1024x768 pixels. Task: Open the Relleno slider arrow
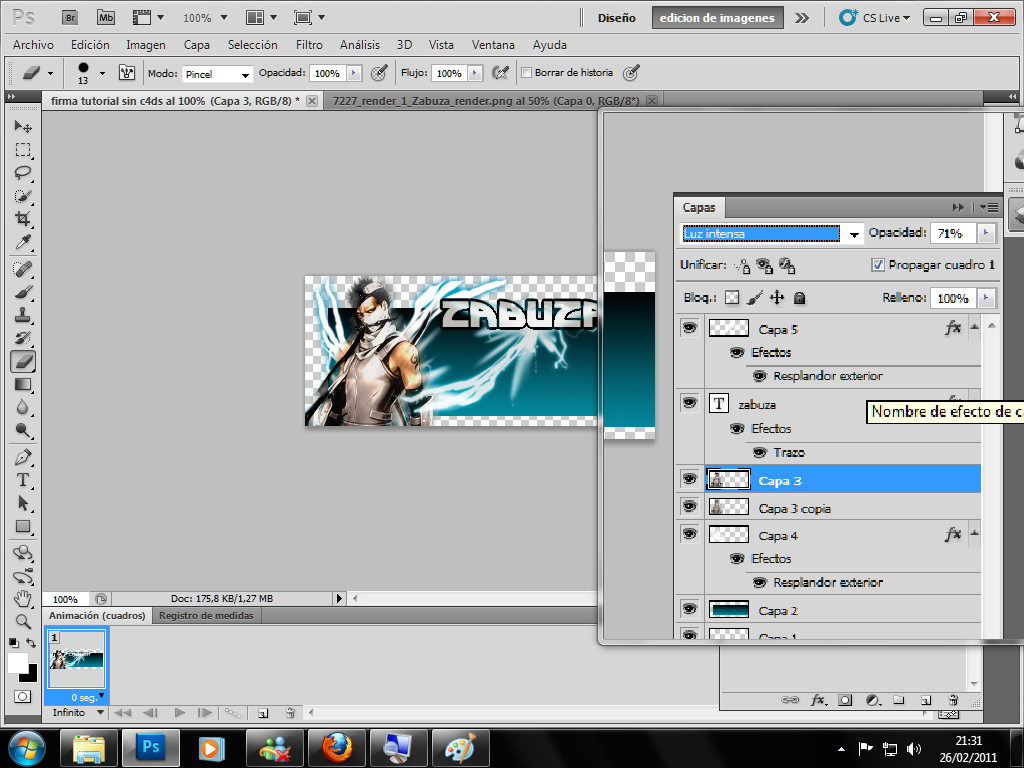tap(986, 298)
